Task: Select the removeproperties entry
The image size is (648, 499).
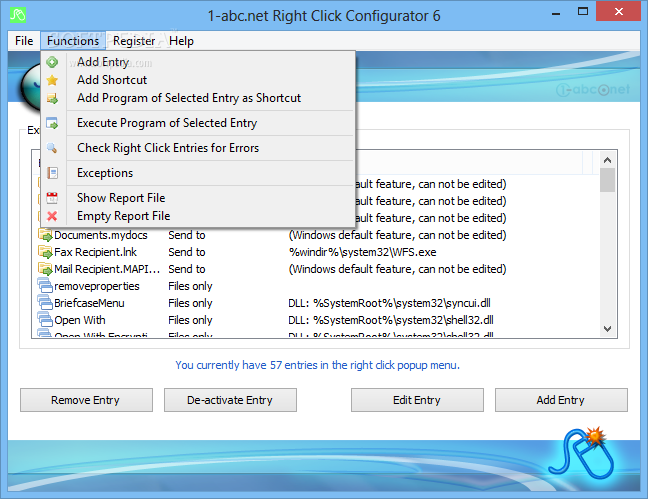Action: (316, 286)
